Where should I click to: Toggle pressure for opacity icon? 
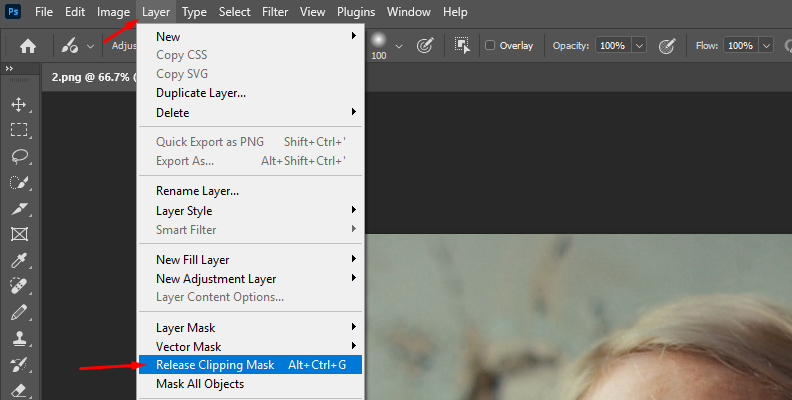click(667, 46)
